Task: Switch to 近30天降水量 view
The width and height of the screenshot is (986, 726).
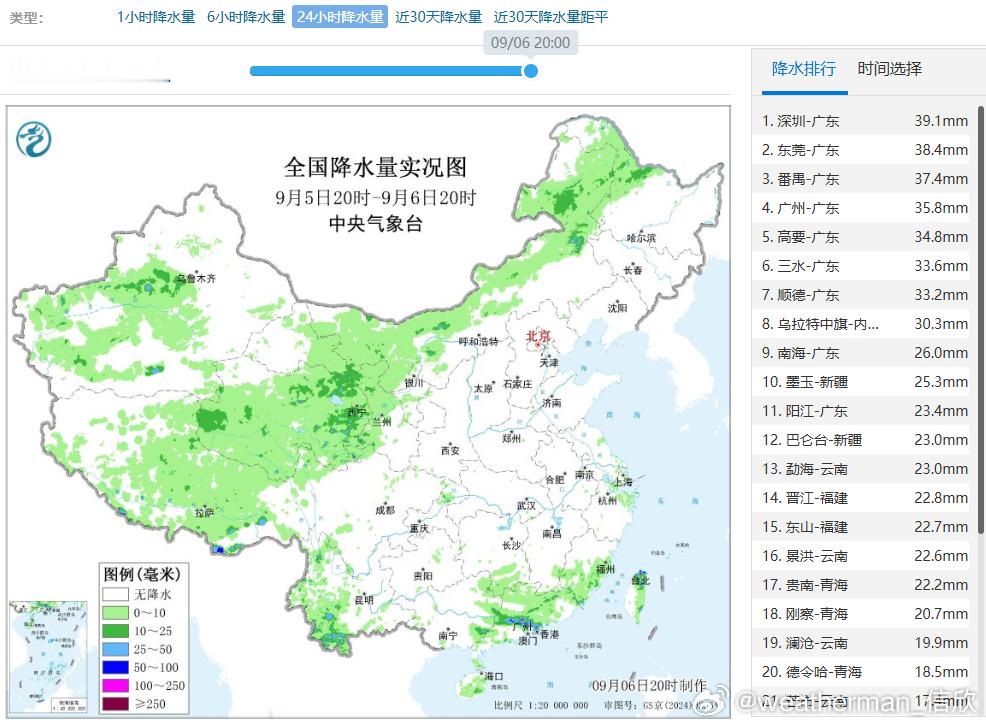Action: (x=438, y=17)
